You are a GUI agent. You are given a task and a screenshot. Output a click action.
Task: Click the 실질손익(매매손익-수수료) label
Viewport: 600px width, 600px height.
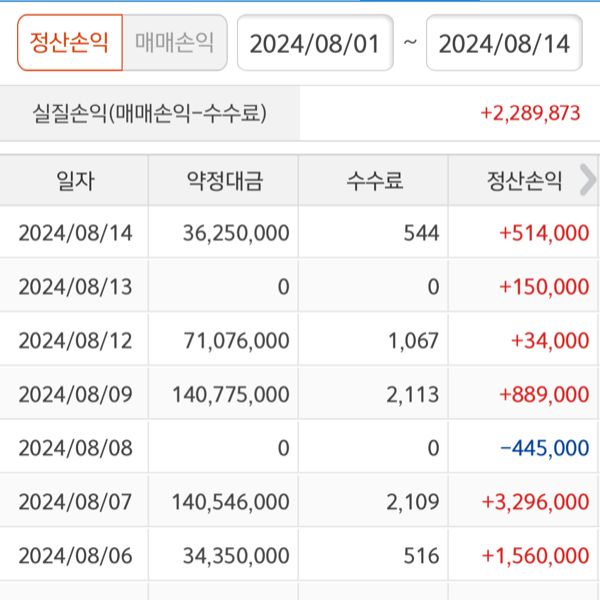[150, 113]
